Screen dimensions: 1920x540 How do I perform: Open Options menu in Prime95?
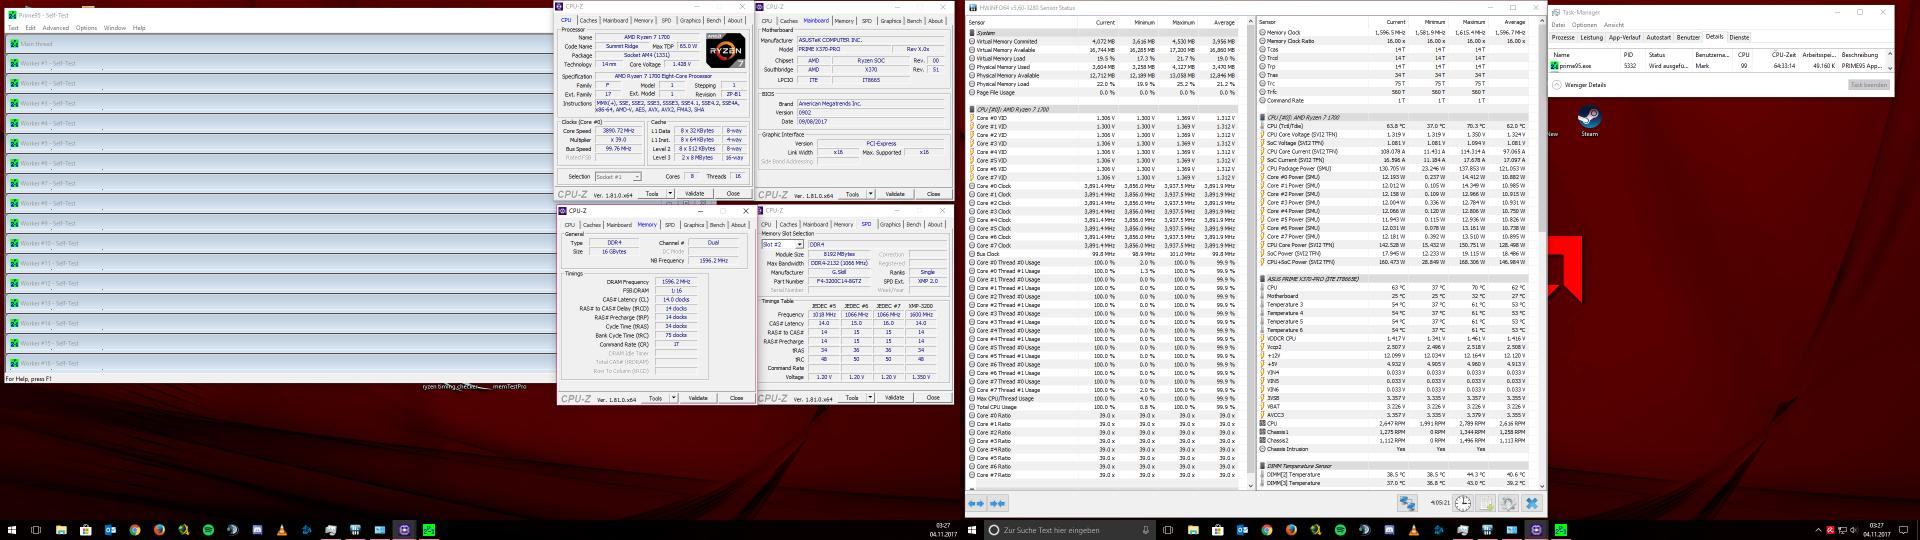click(x=86, y=28)
